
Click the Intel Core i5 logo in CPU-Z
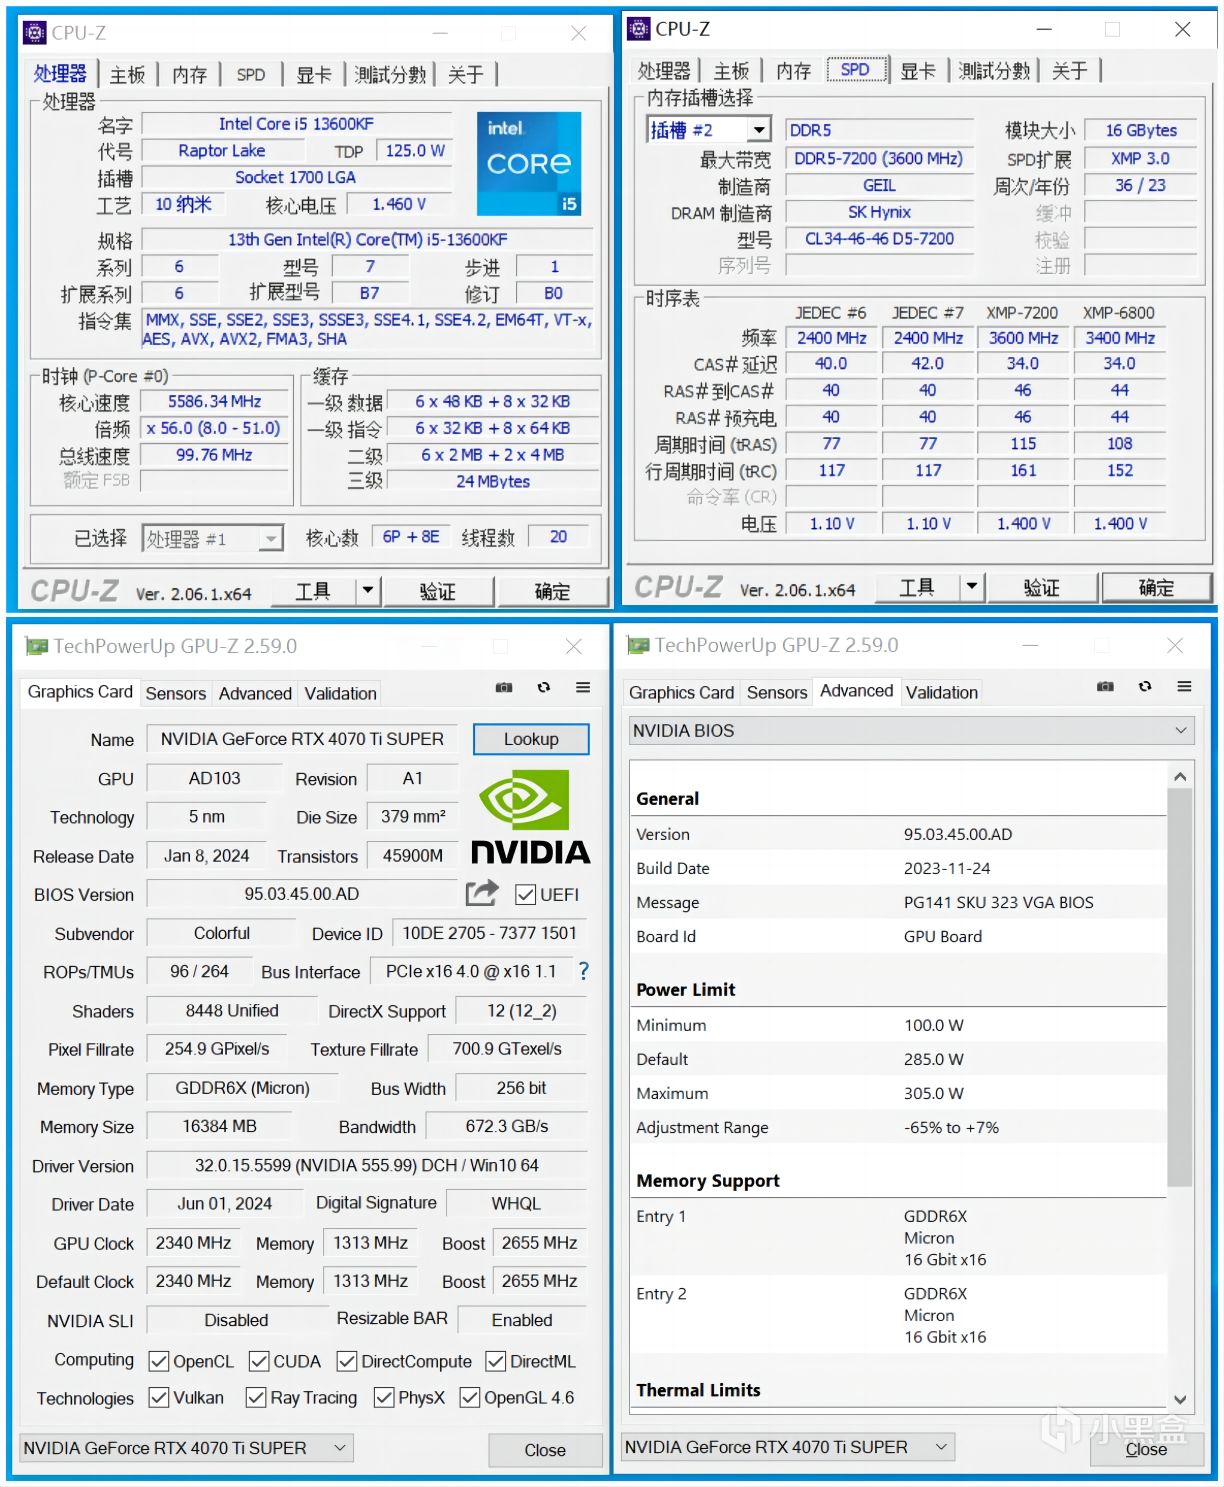tap(529, 164)
